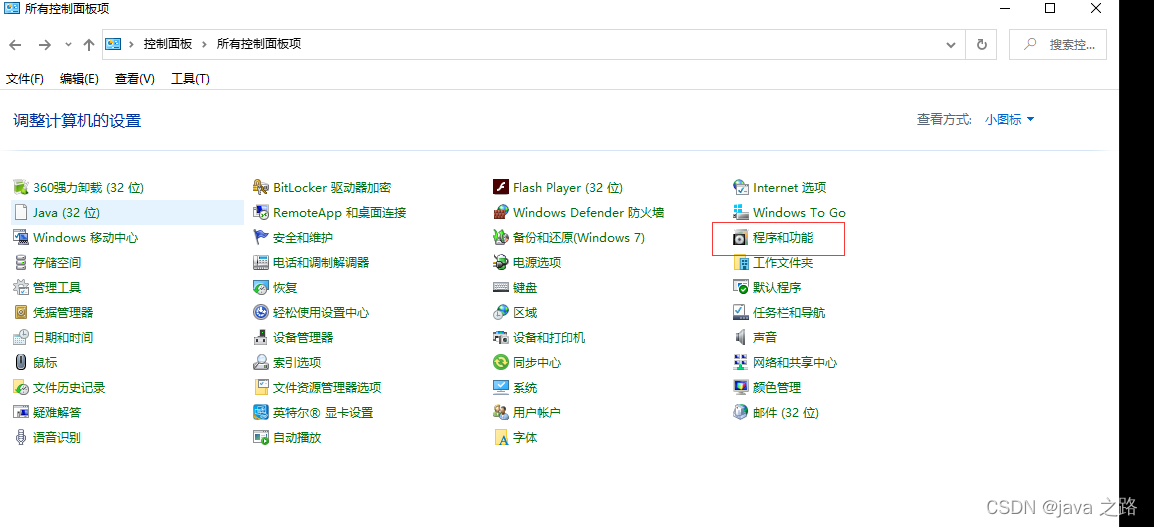1154x527 pixels.
Task: Open the 工具(T) menu
Action: pyautogui.click(x=191, y=79)
